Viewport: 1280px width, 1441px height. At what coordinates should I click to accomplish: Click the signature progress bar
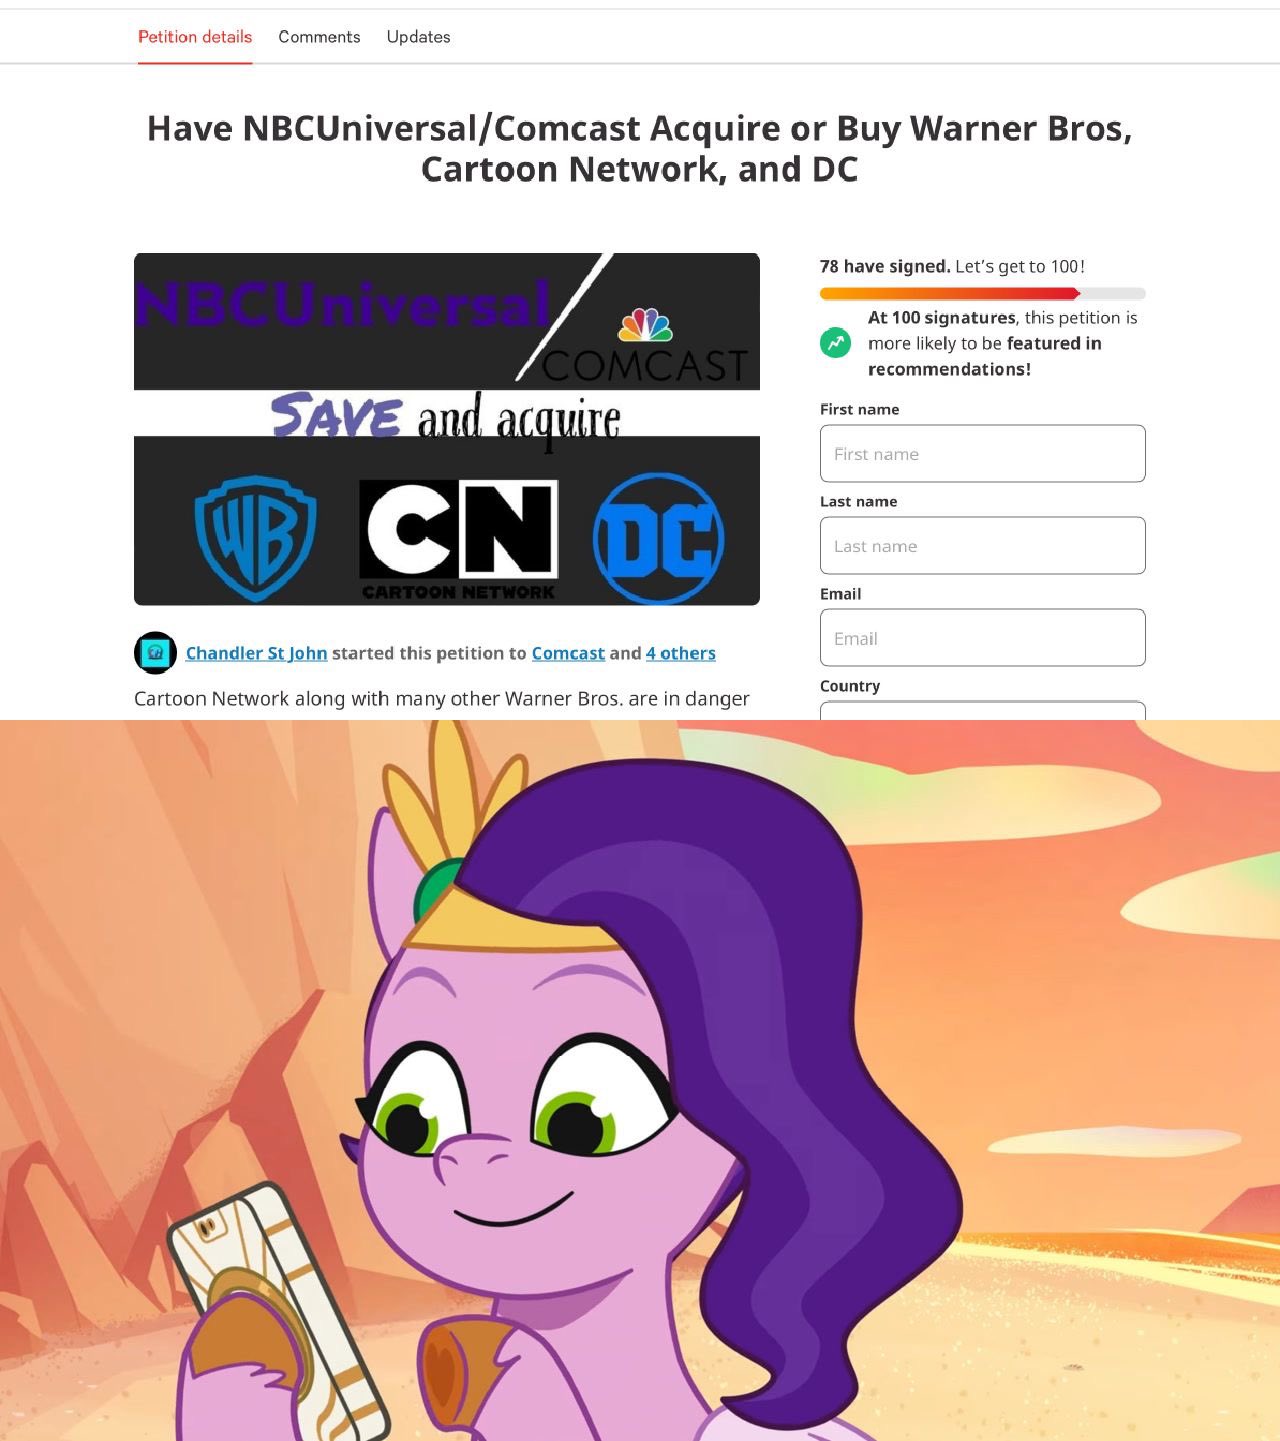coord(982,294)
